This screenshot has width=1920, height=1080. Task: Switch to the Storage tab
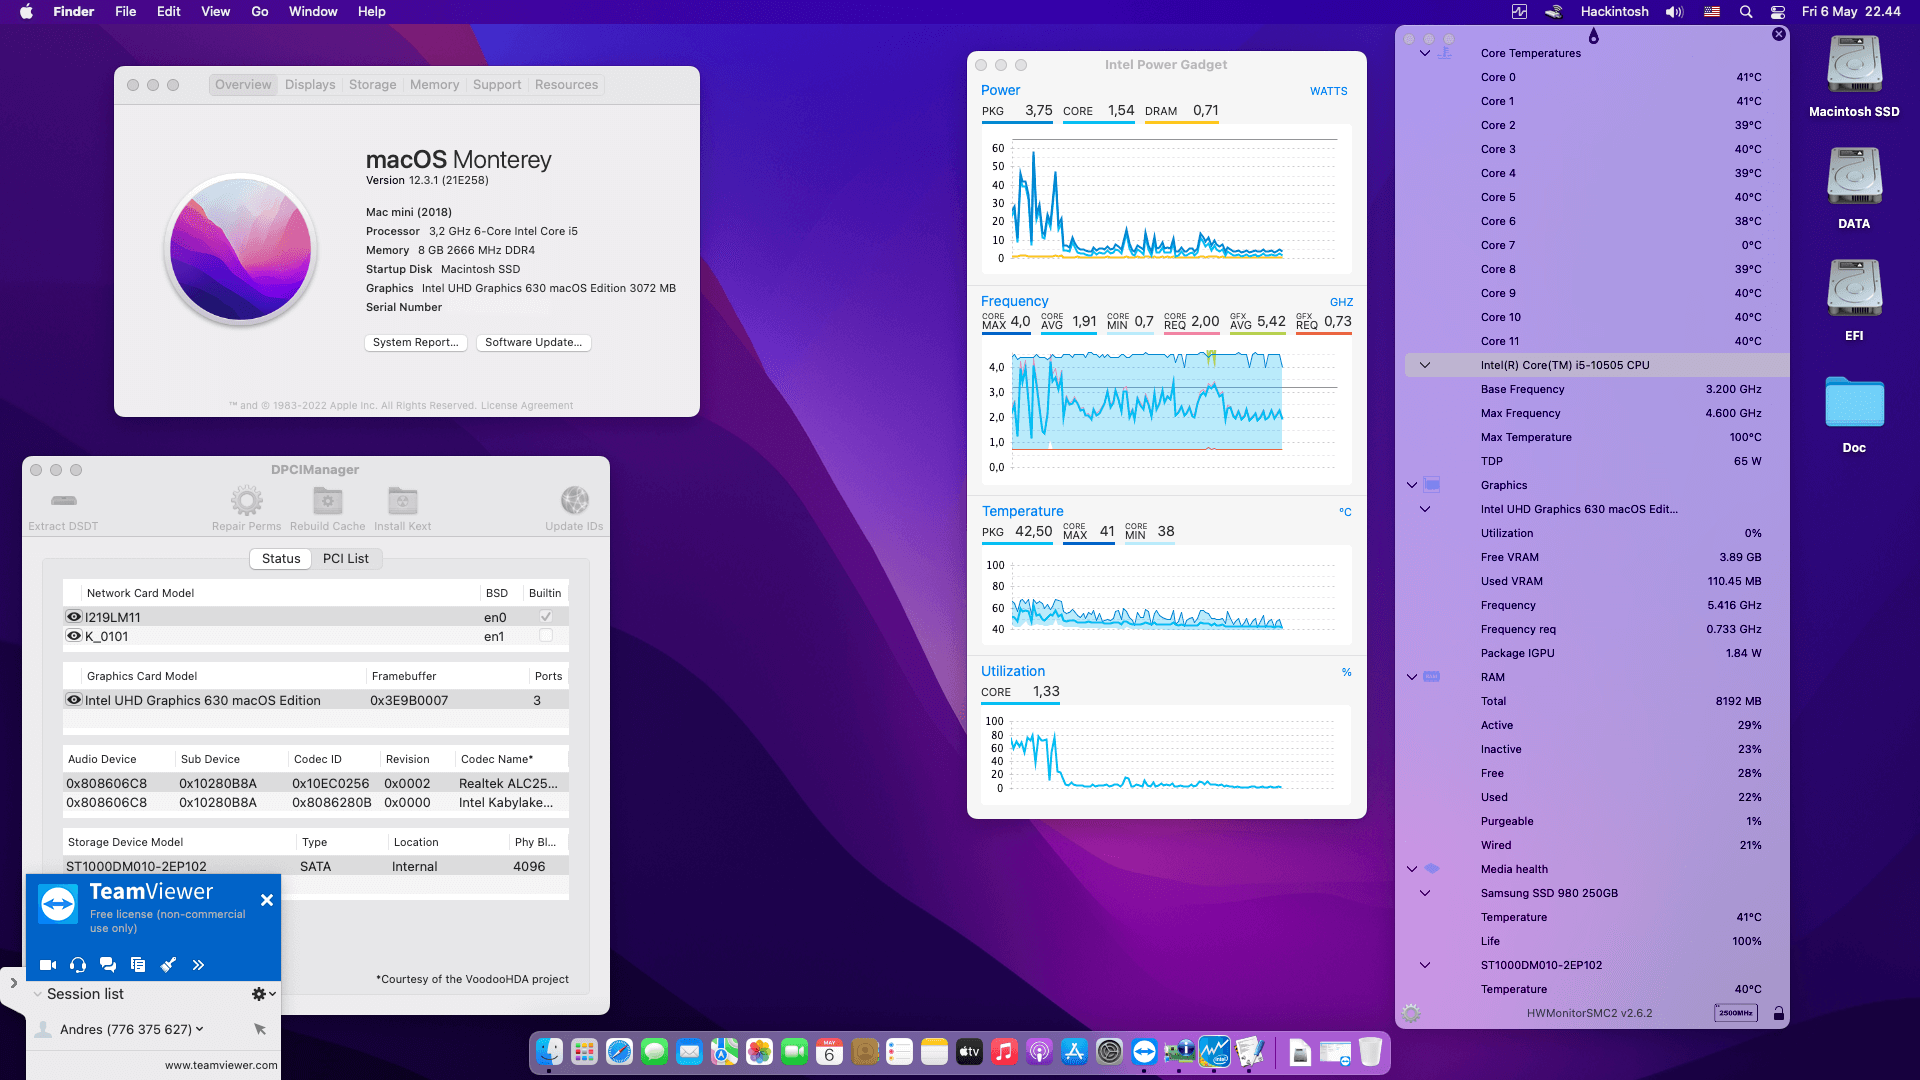tap(372, 85)
